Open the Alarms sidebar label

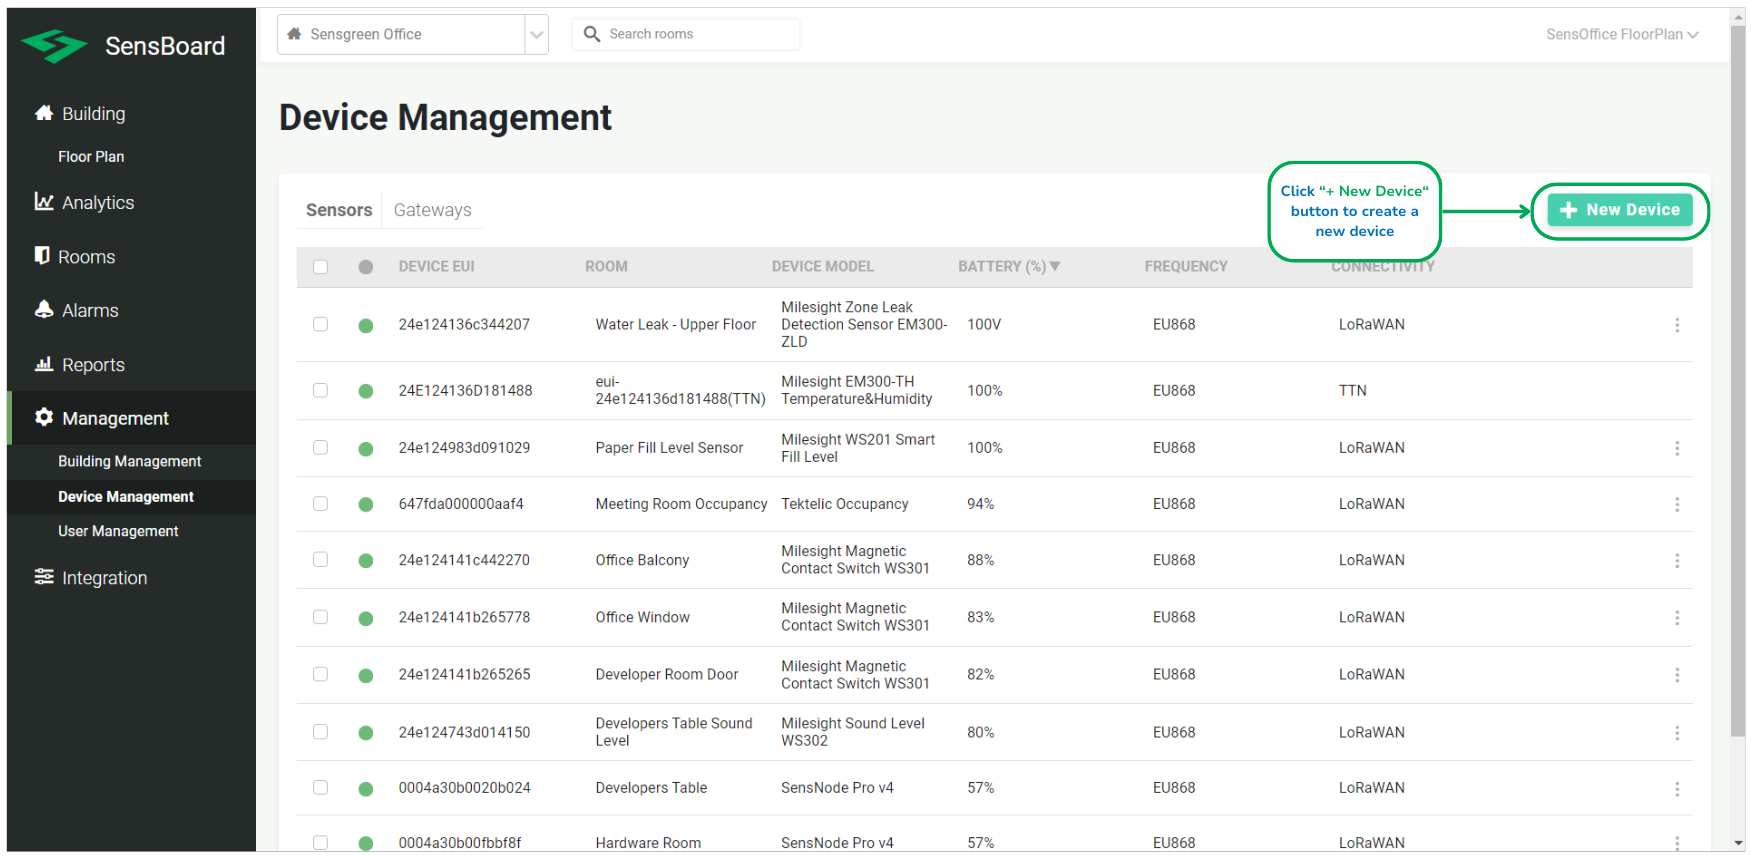point(90,311)
